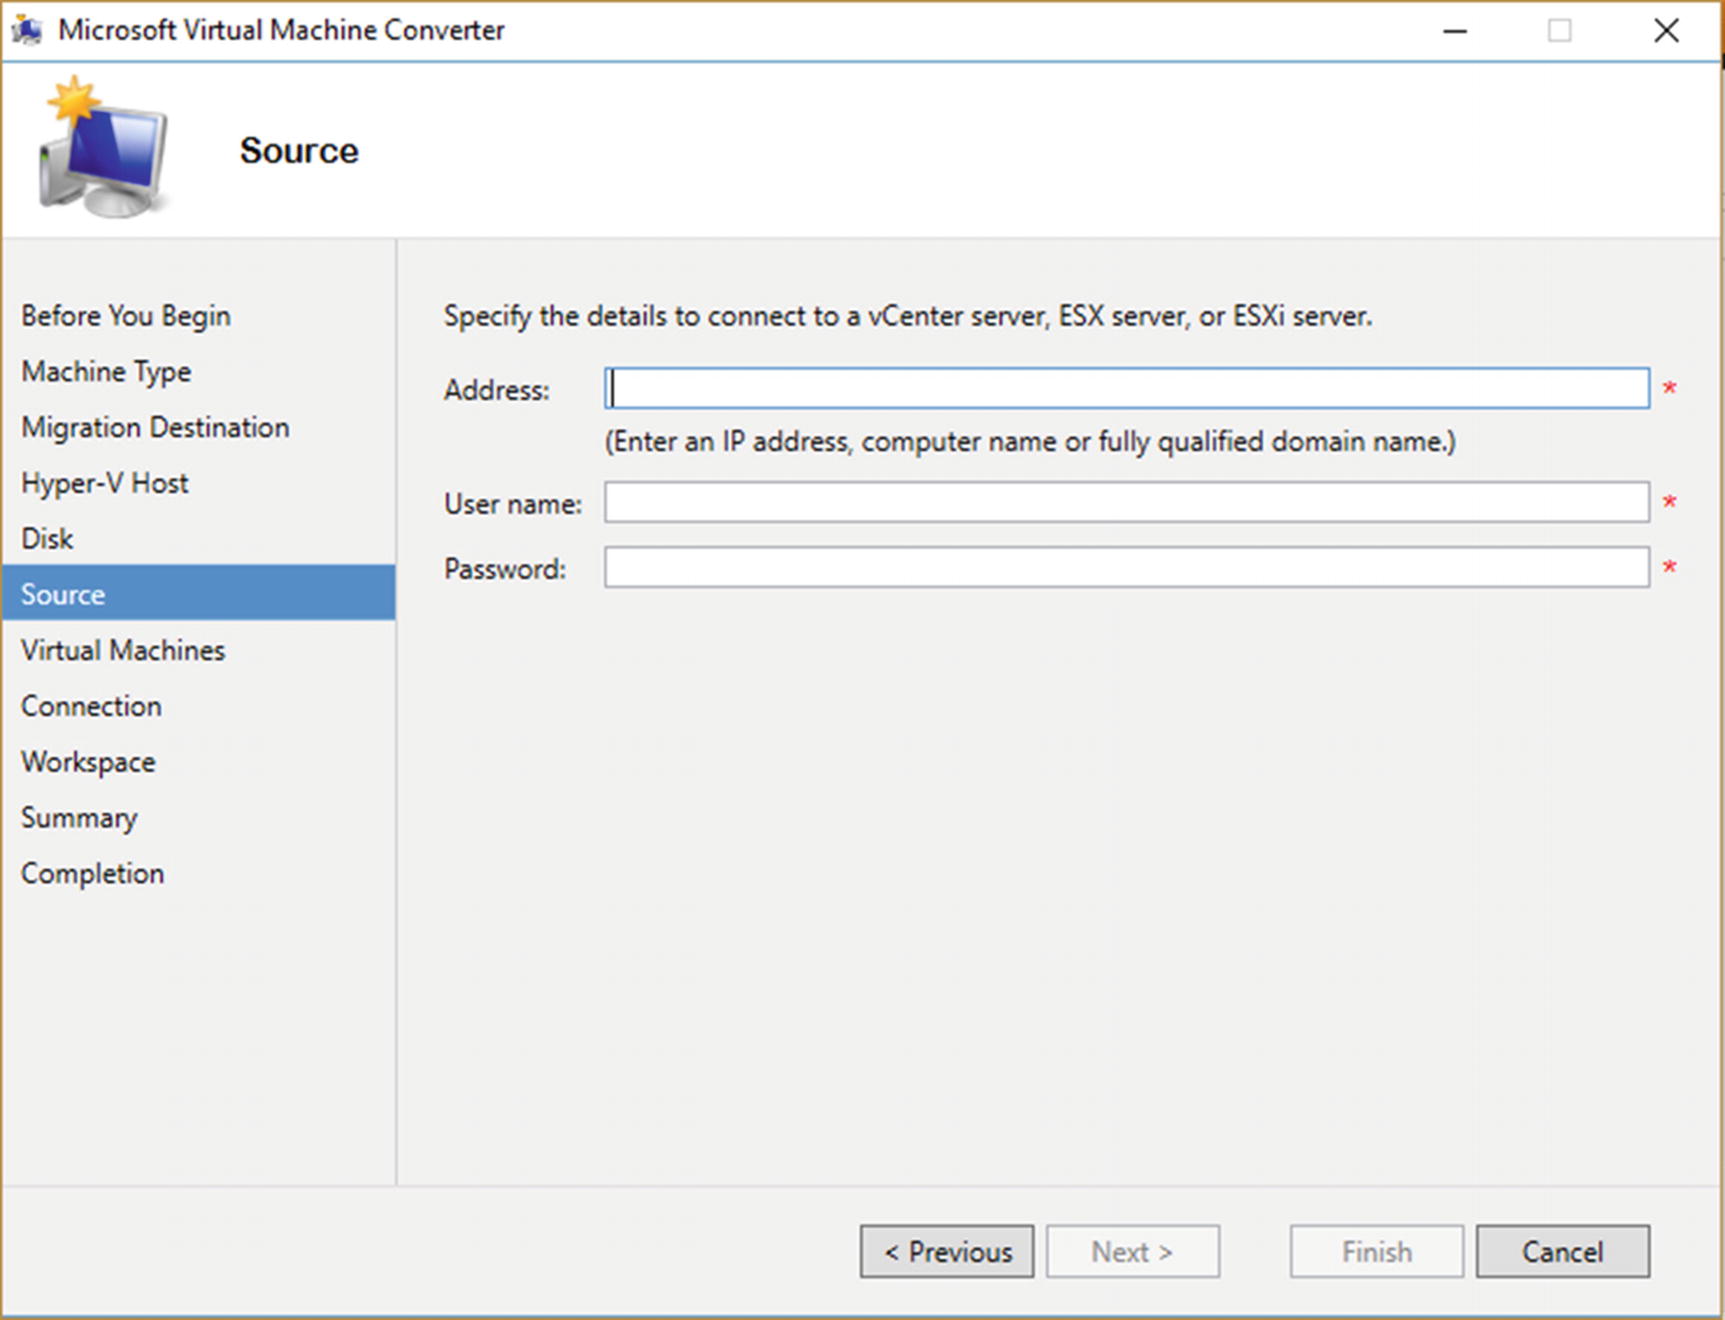Open the Before You Begin step

tap(126, 316)
